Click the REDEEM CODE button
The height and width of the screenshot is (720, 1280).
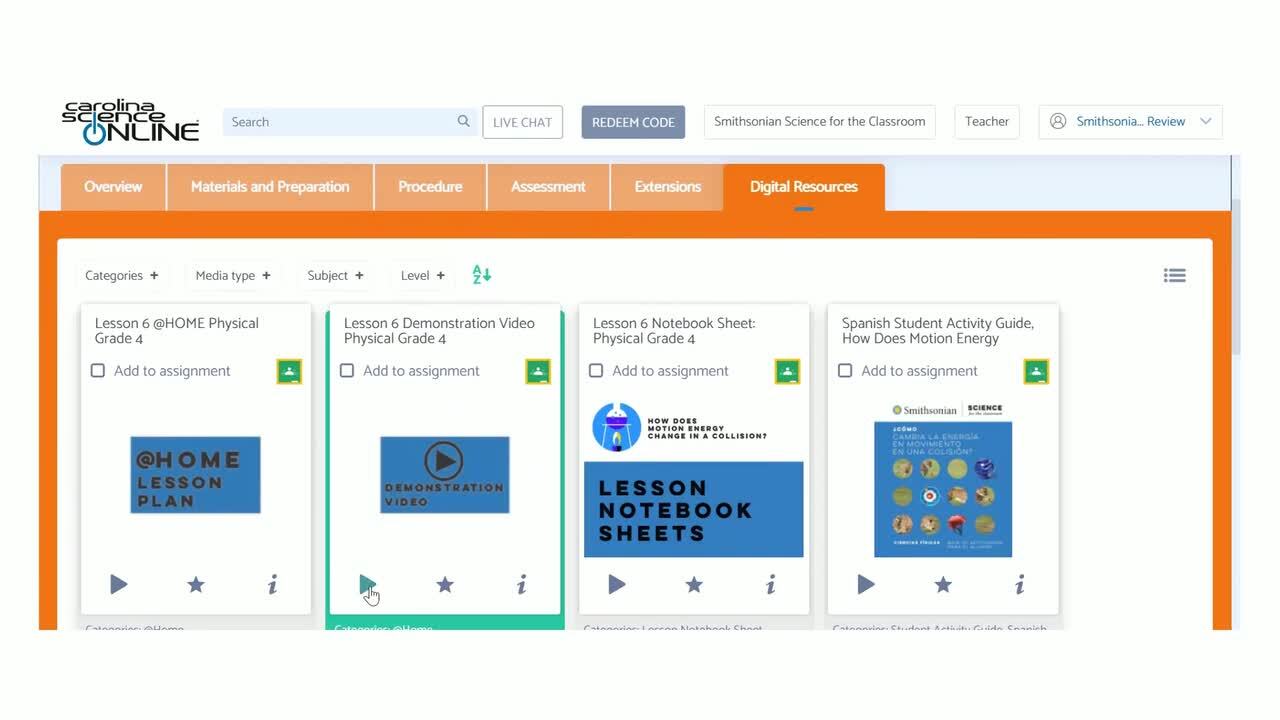point(633,122)
